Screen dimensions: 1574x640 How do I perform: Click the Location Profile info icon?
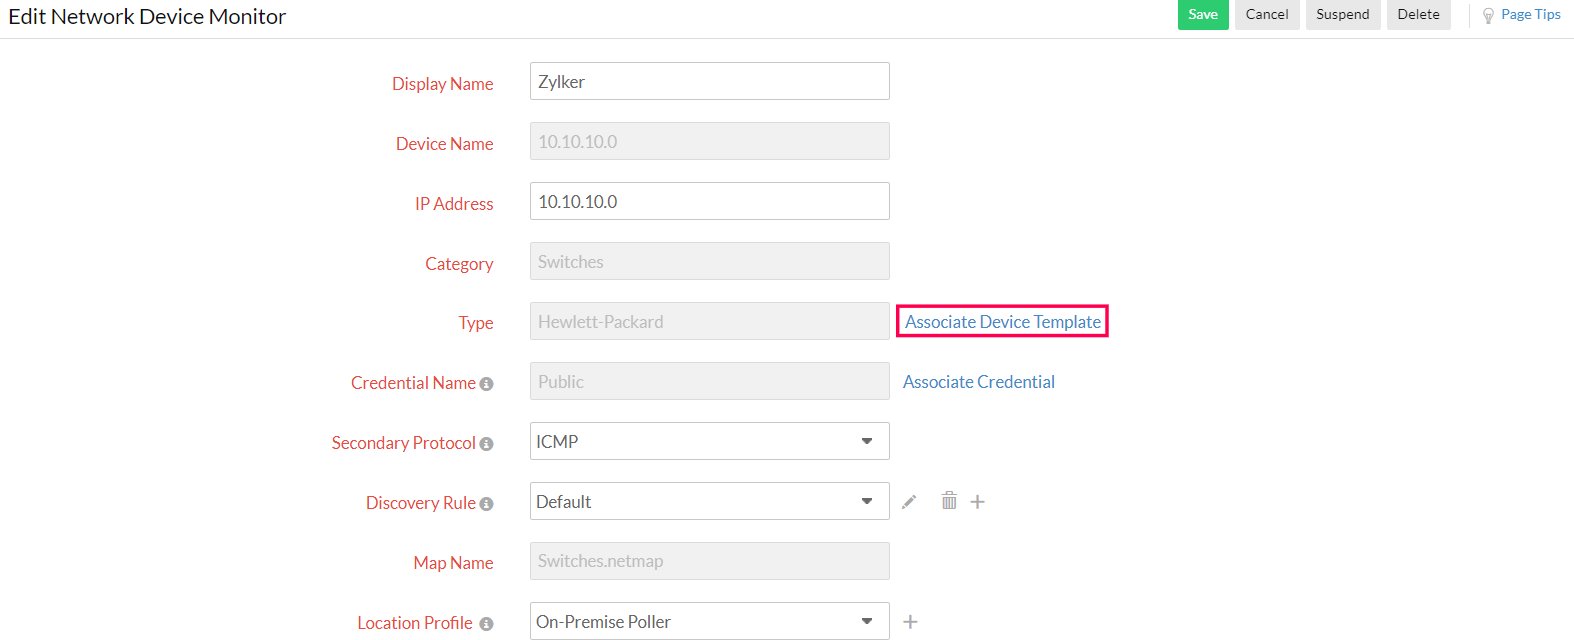tap(487, 623)
